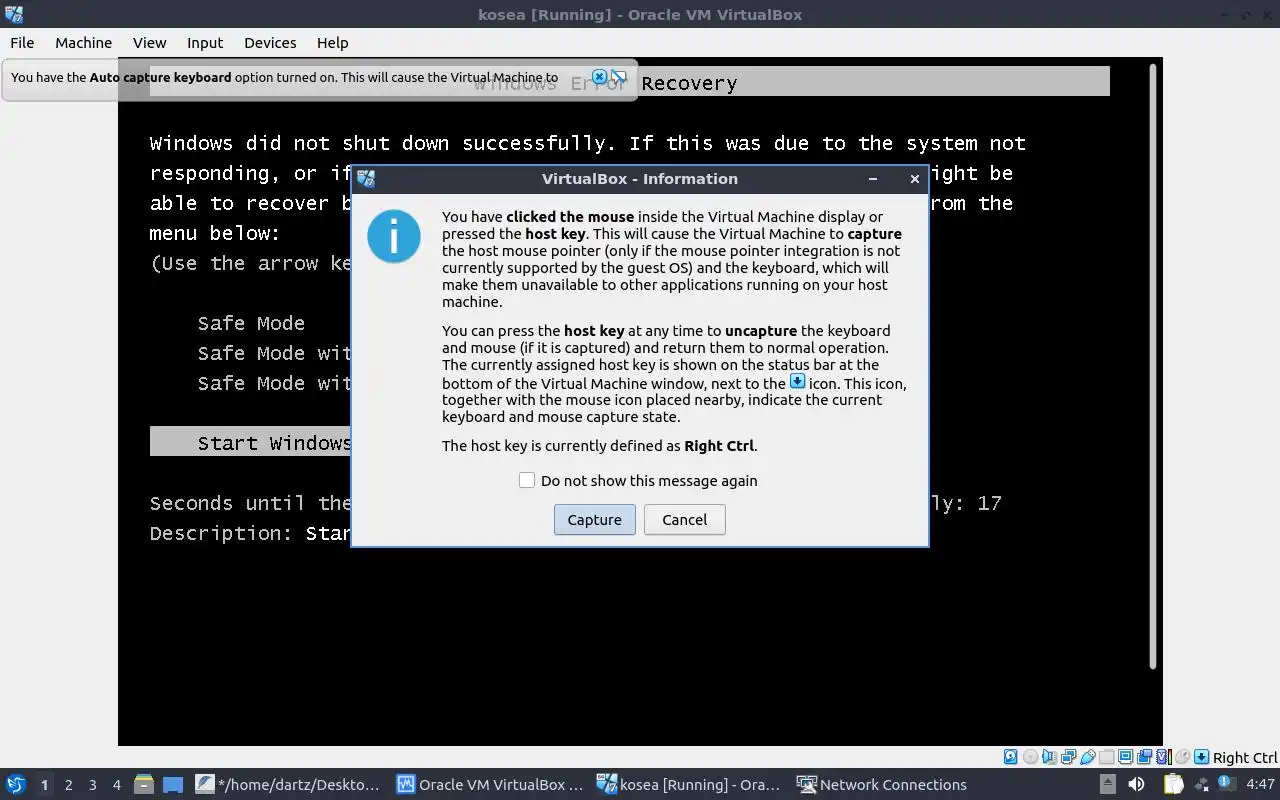Open the clipboard manager tray icon
This screenshot has height=800, width=1280.
click(1173, 784)
